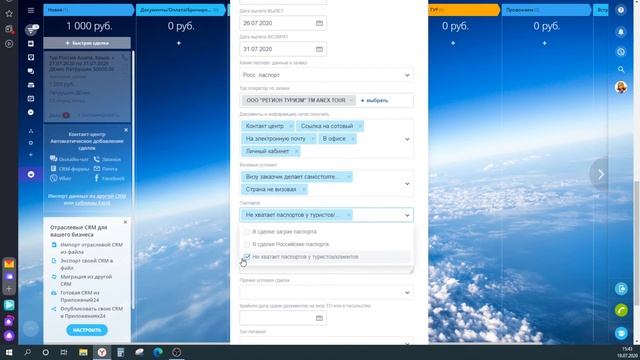Open the clock icon in right panel

[621, 52]
